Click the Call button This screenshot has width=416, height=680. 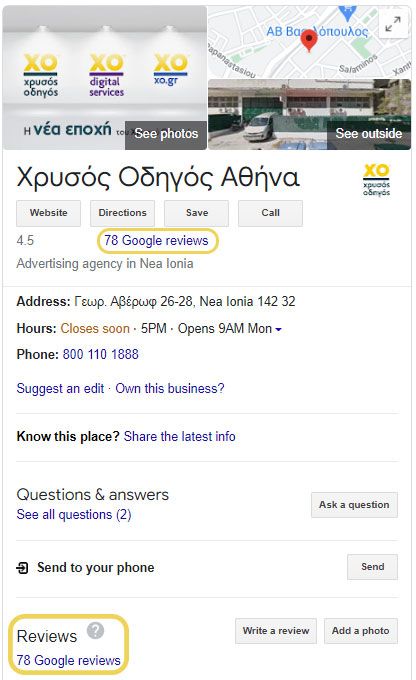coord(270,213)
